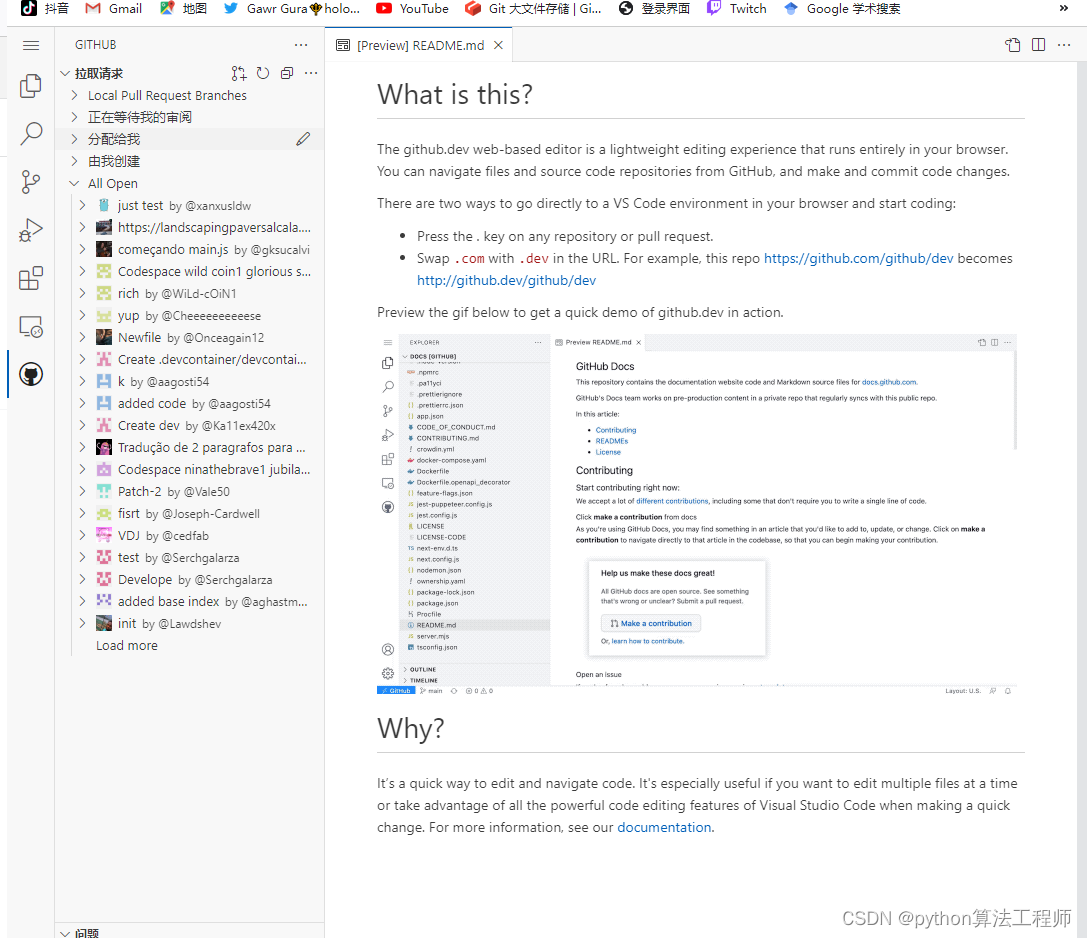
Task: Click the pencil edit icon on 分配给我 row
Action: 303,139
